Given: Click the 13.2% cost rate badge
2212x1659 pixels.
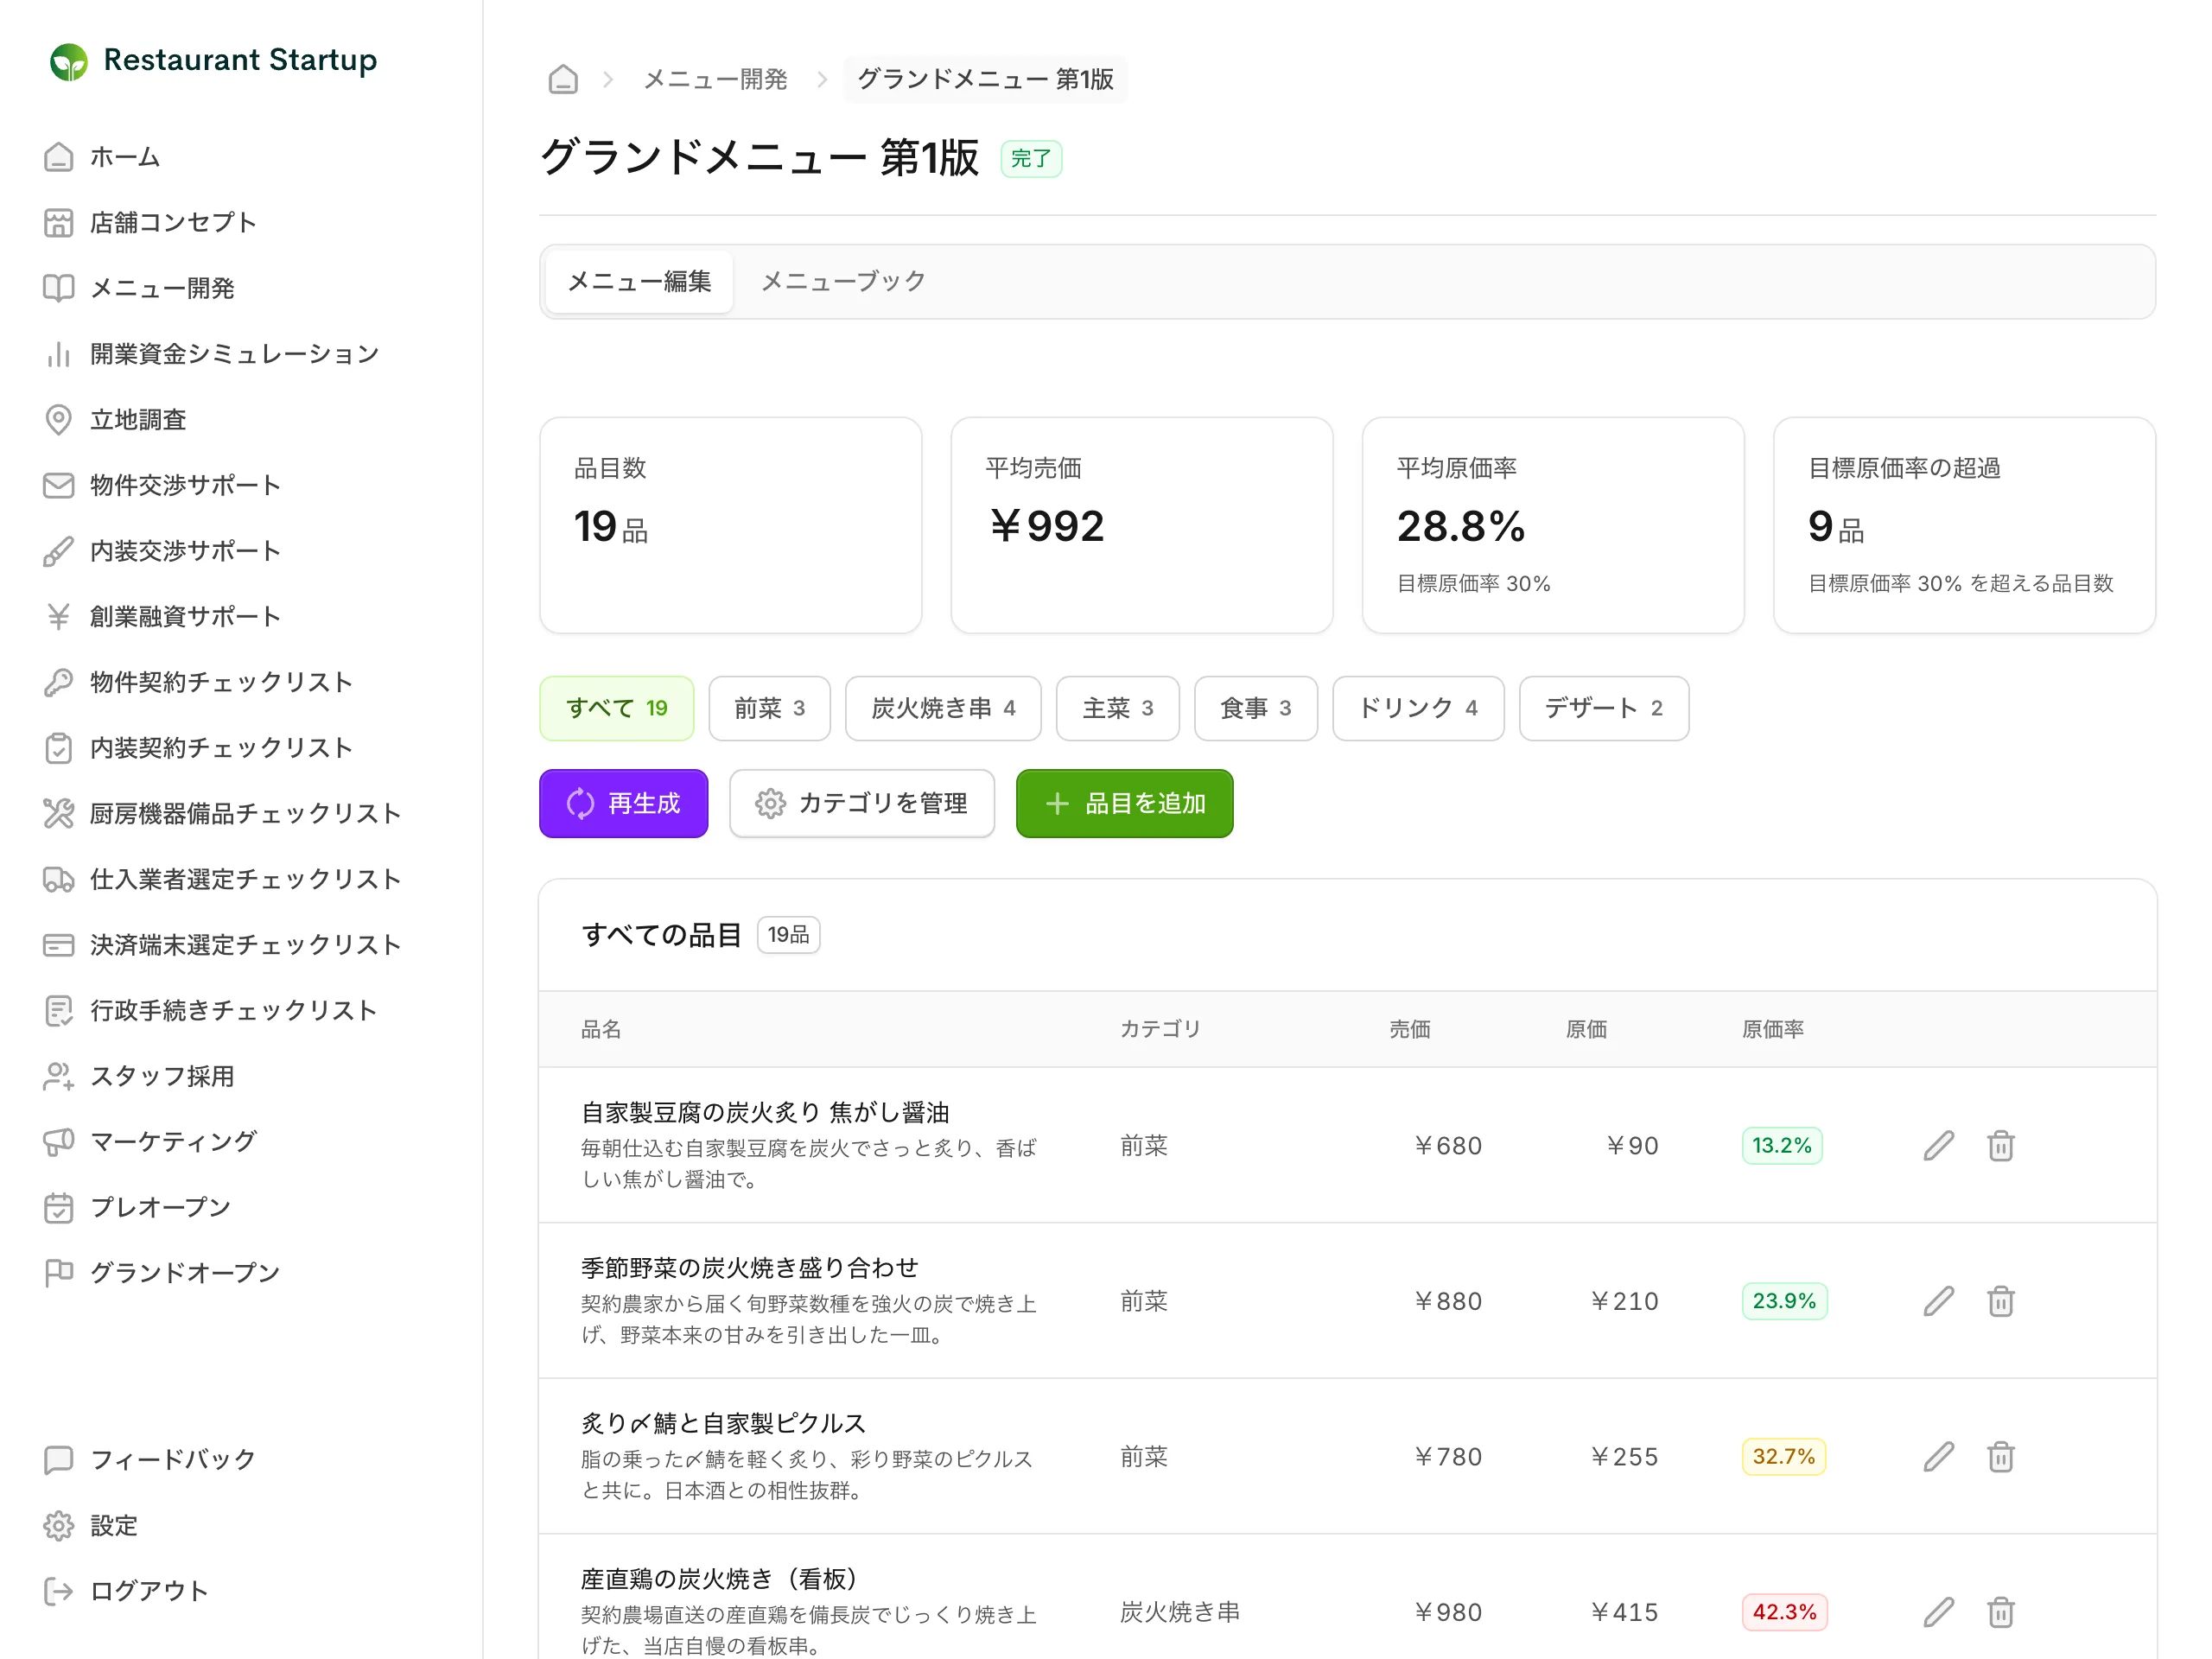Looking at the screenshot, I should pyautogui.click(x=1781, y=1146).
